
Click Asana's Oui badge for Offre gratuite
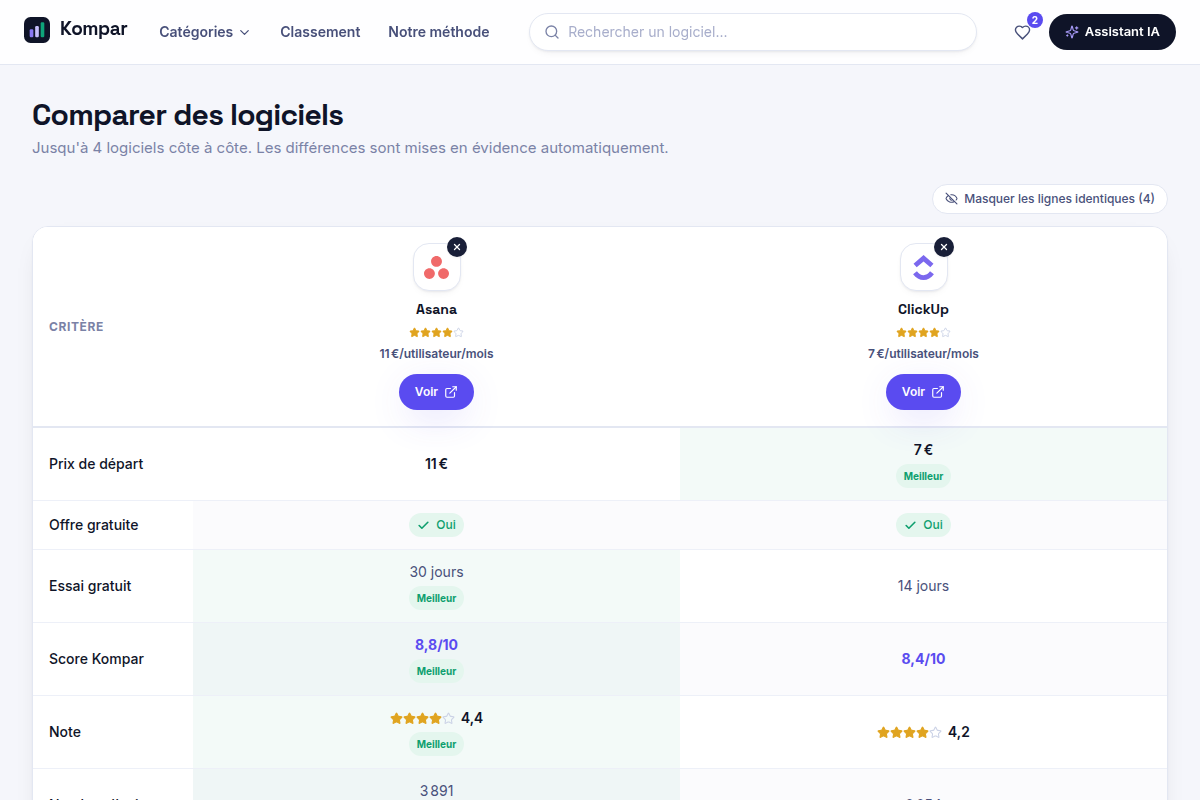(x=436, y=525)
